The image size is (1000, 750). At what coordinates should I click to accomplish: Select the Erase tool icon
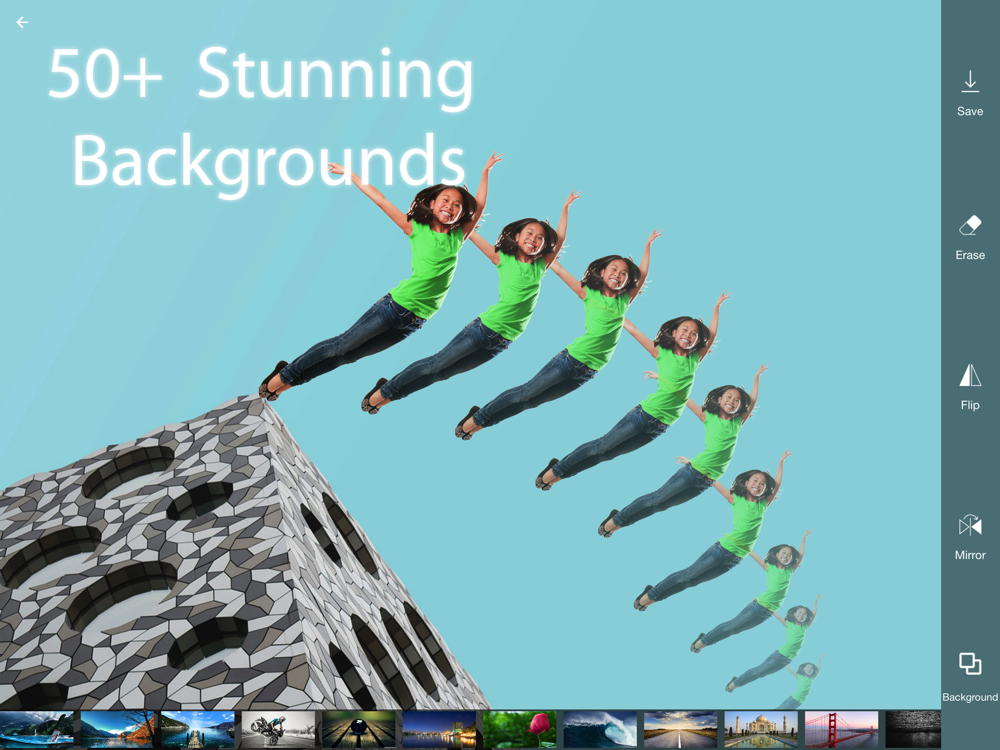(x=970, y=225)
